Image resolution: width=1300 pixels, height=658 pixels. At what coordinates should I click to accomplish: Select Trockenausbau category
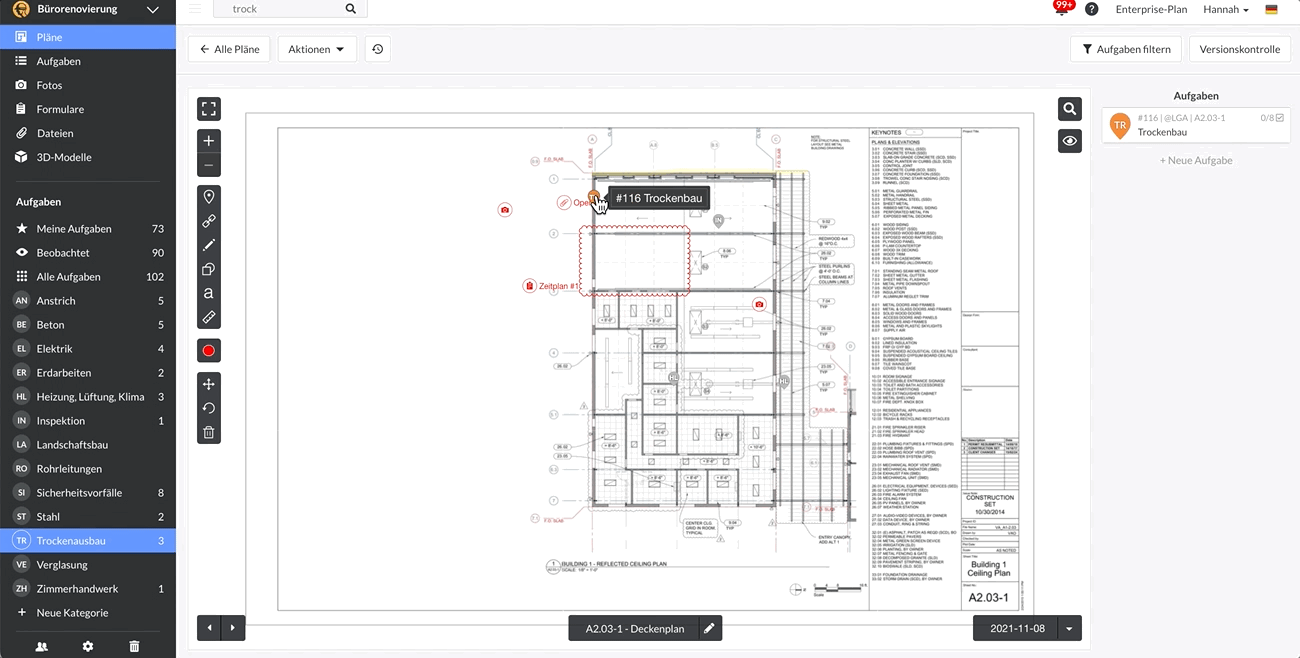pos(88,541)
